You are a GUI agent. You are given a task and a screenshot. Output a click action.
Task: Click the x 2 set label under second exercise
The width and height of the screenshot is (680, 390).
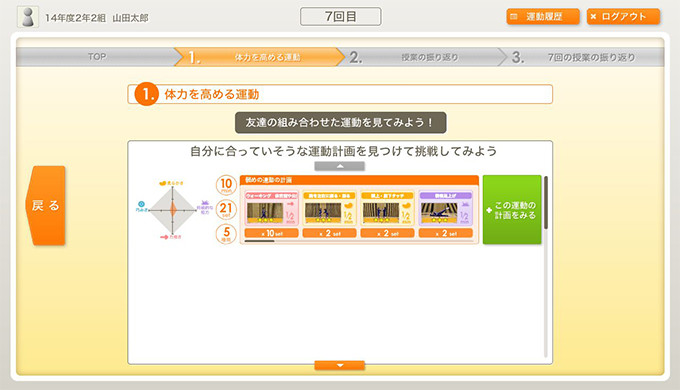[330, 233]
